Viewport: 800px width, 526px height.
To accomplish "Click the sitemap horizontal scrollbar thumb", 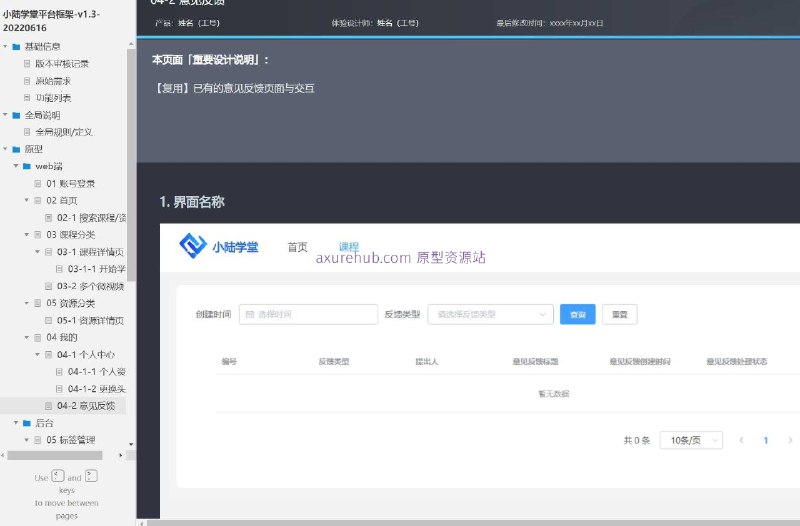I will point(55,455).
